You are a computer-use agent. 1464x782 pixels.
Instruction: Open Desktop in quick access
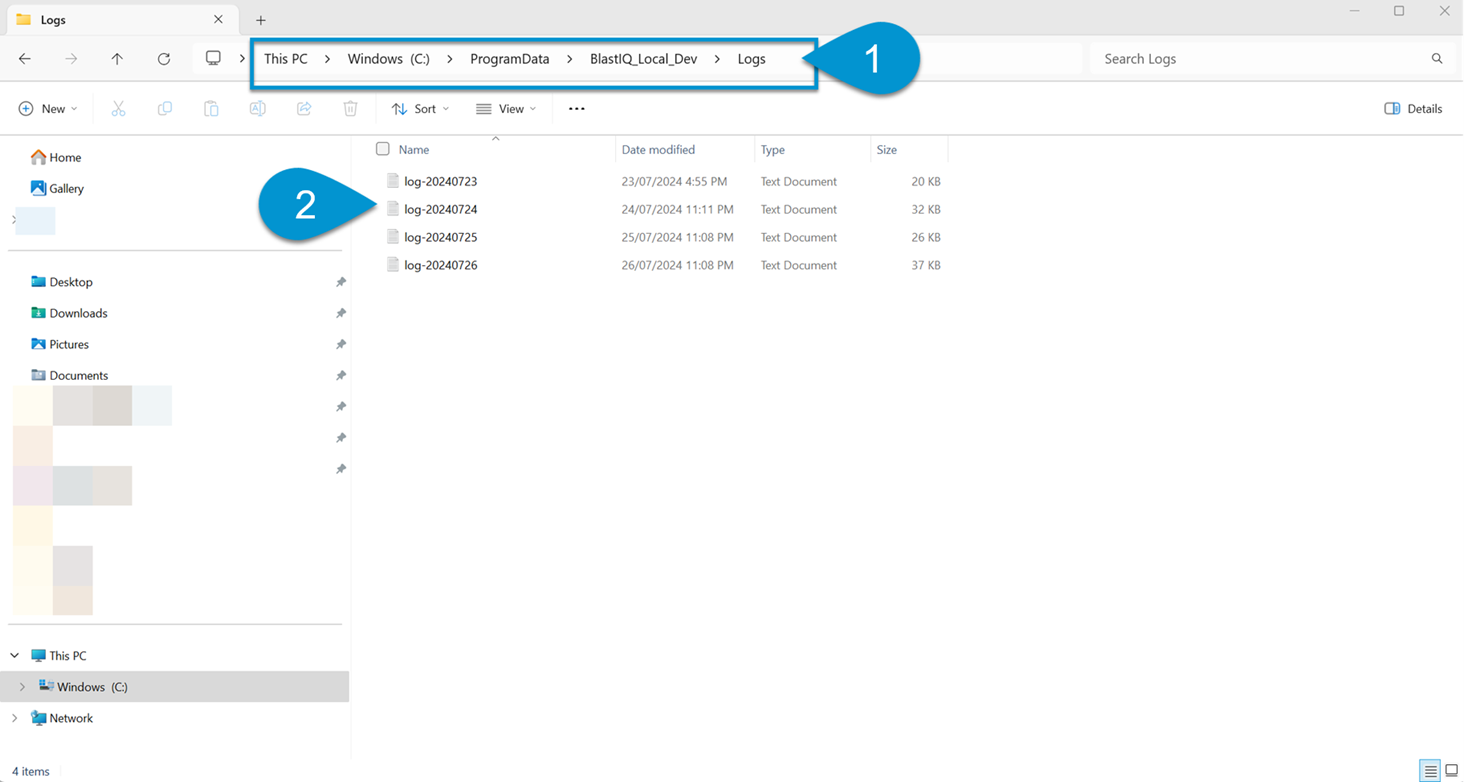[x=61, y=282]
